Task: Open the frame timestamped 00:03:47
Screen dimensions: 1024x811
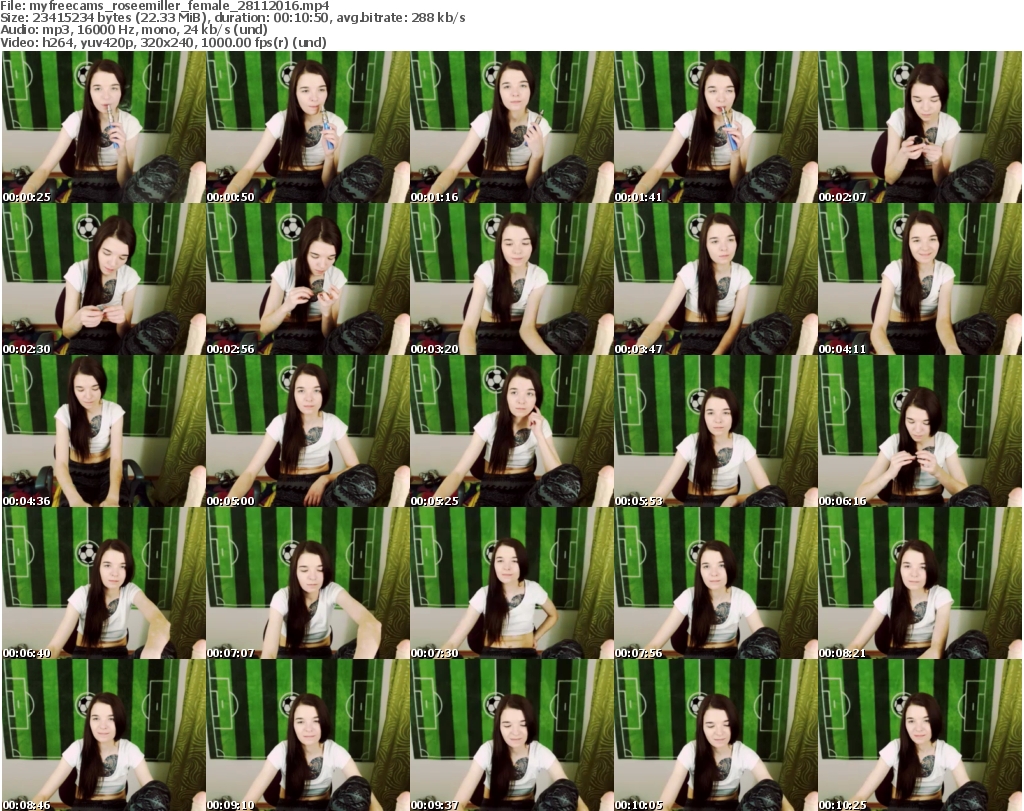Action: pos(716,279)
